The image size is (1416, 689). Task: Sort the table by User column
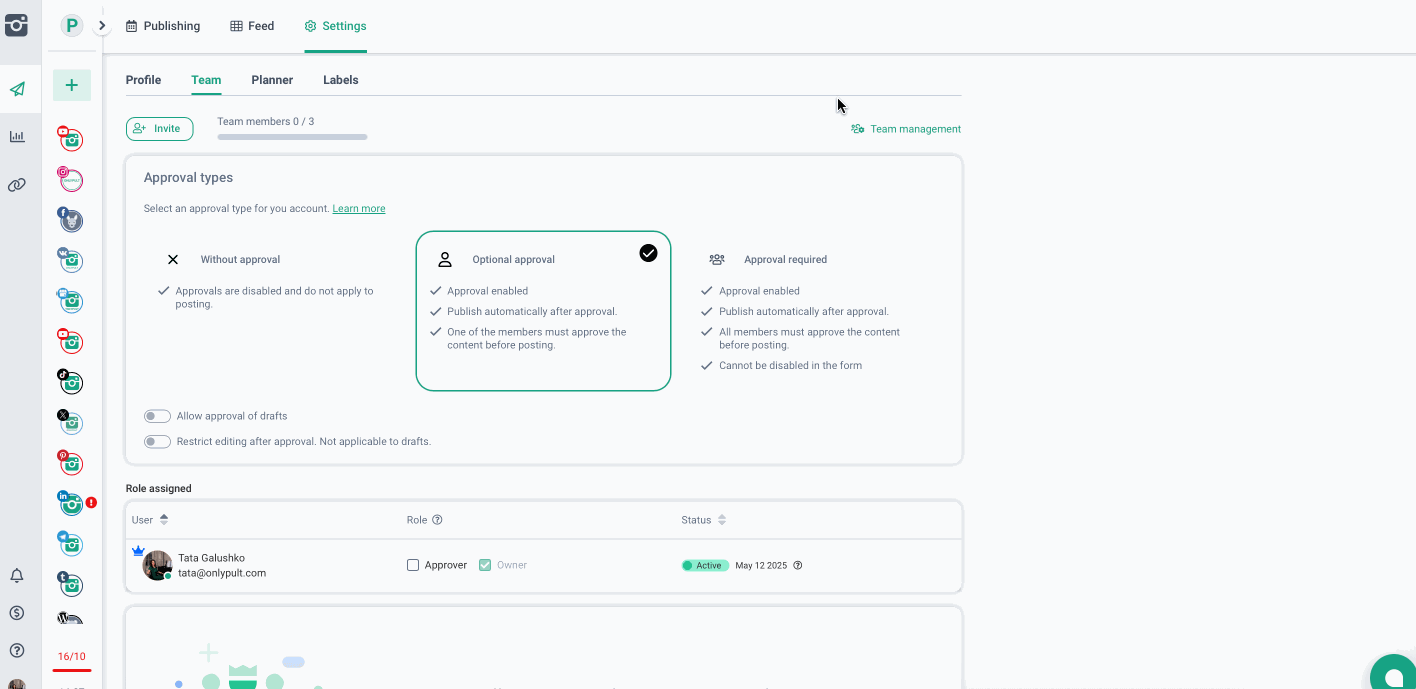[x=164, y=520]
